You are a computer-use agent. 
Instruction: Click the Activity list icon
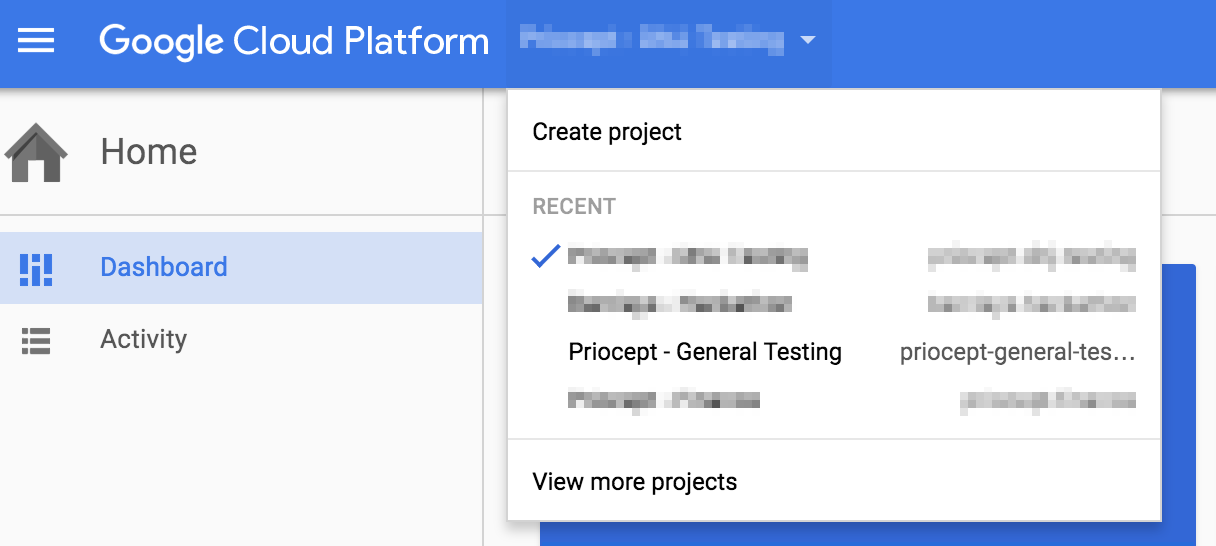36,340
